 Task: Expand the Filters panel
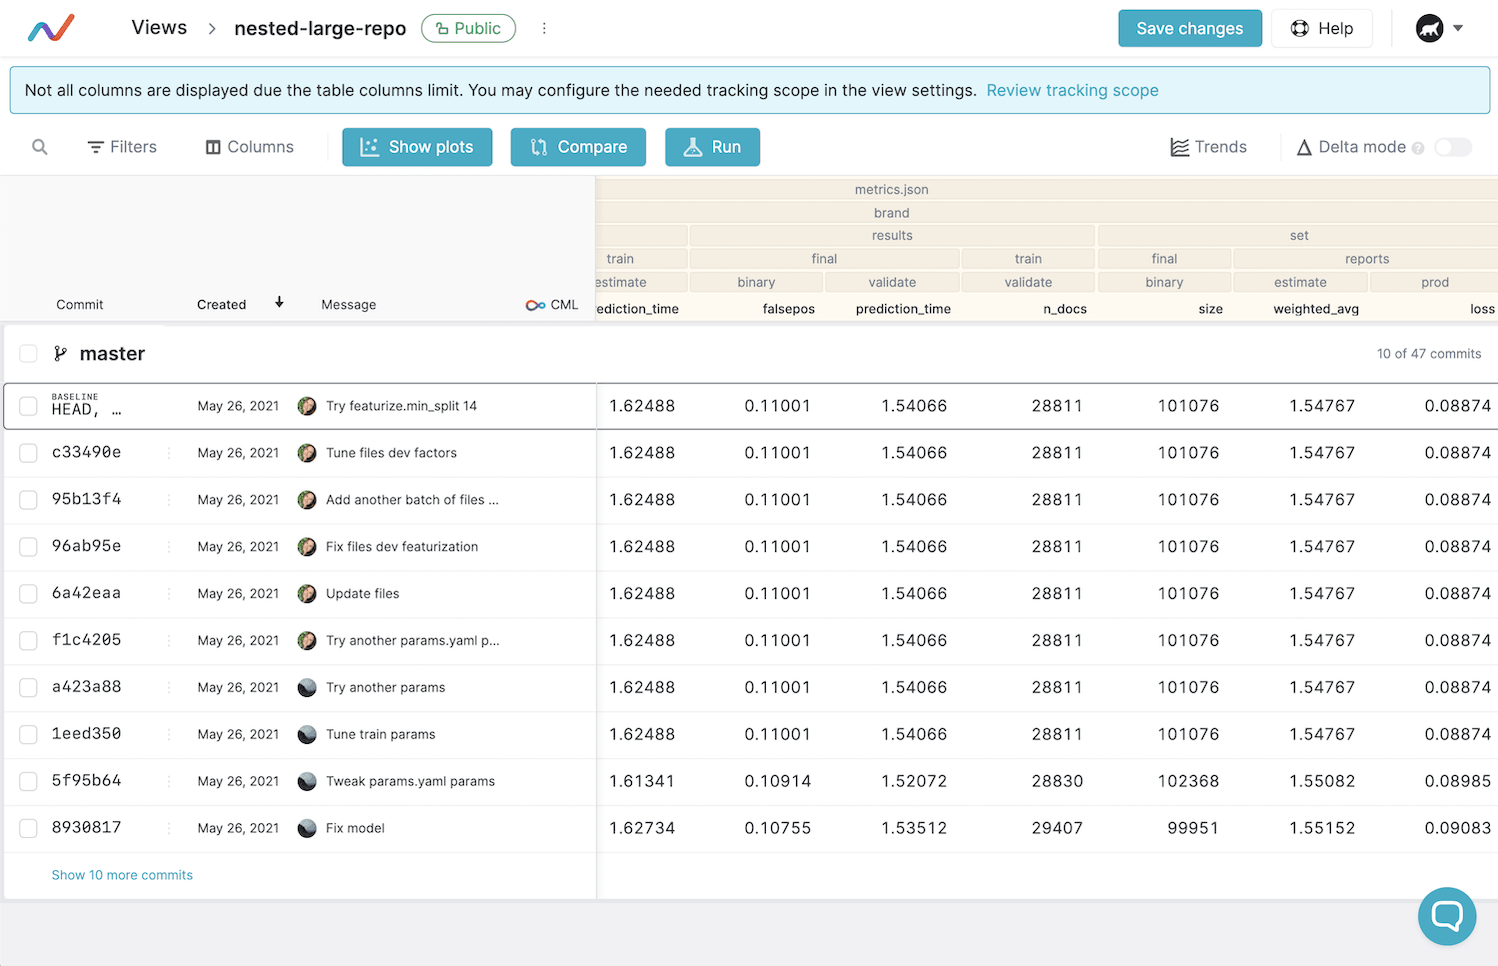pos(122,147)
